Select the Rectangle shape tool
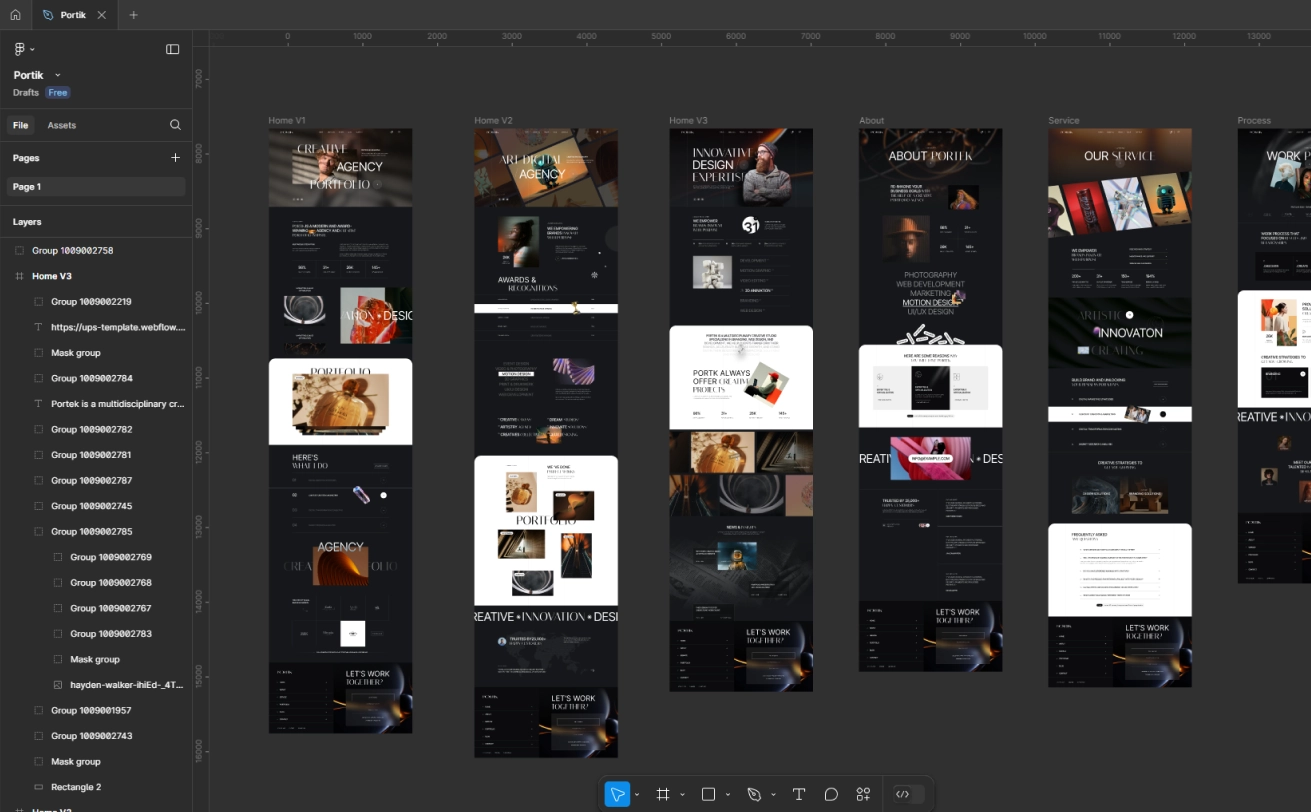The height and width of the screenshot is (812, 1311). coord(708,794)
